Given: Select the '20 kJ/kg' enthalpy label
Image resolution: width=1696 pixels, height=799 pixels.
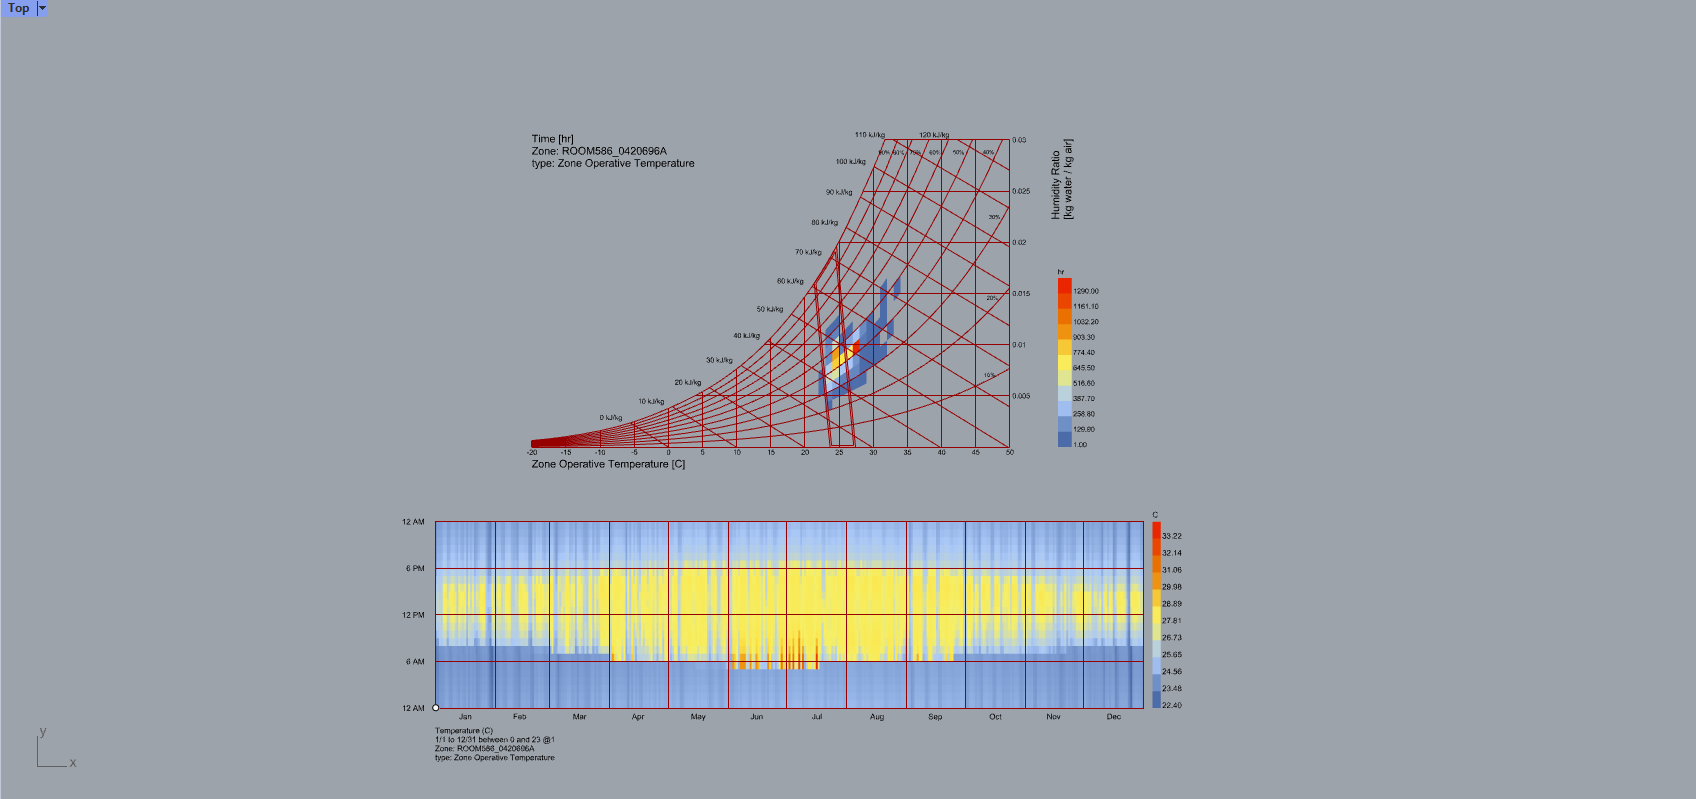Looking at the screenshot, I should (687, 382).
